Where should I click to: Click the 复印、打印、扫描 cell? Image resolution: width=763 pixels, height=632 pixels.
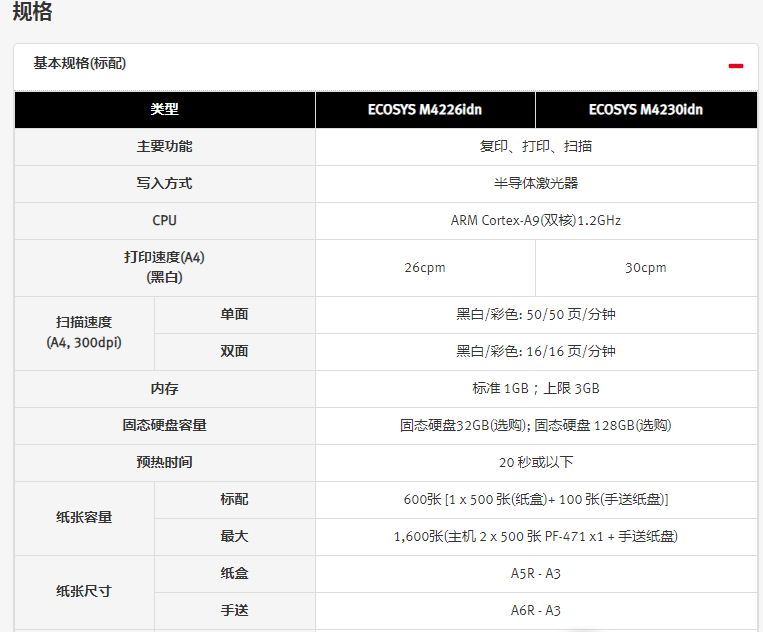[536, 146]
